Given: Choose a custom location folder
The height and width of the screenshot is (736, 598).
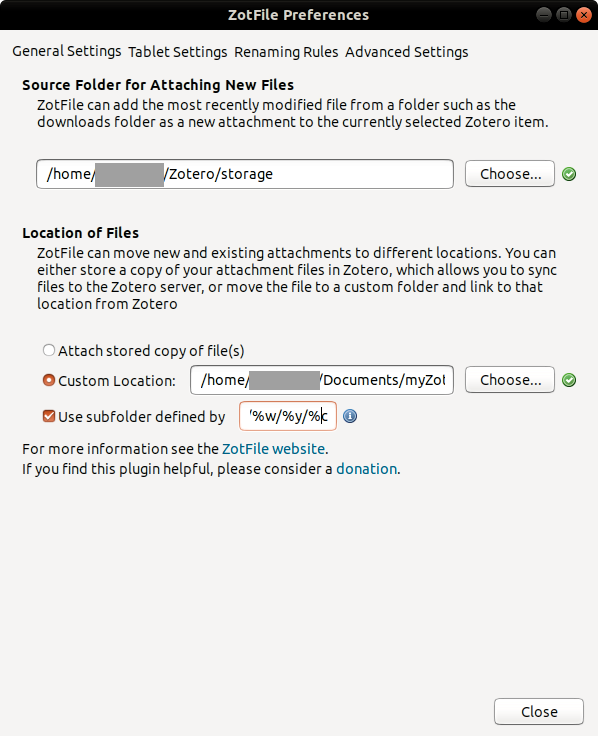Looking at the screenshot, I should coord(510,380).
